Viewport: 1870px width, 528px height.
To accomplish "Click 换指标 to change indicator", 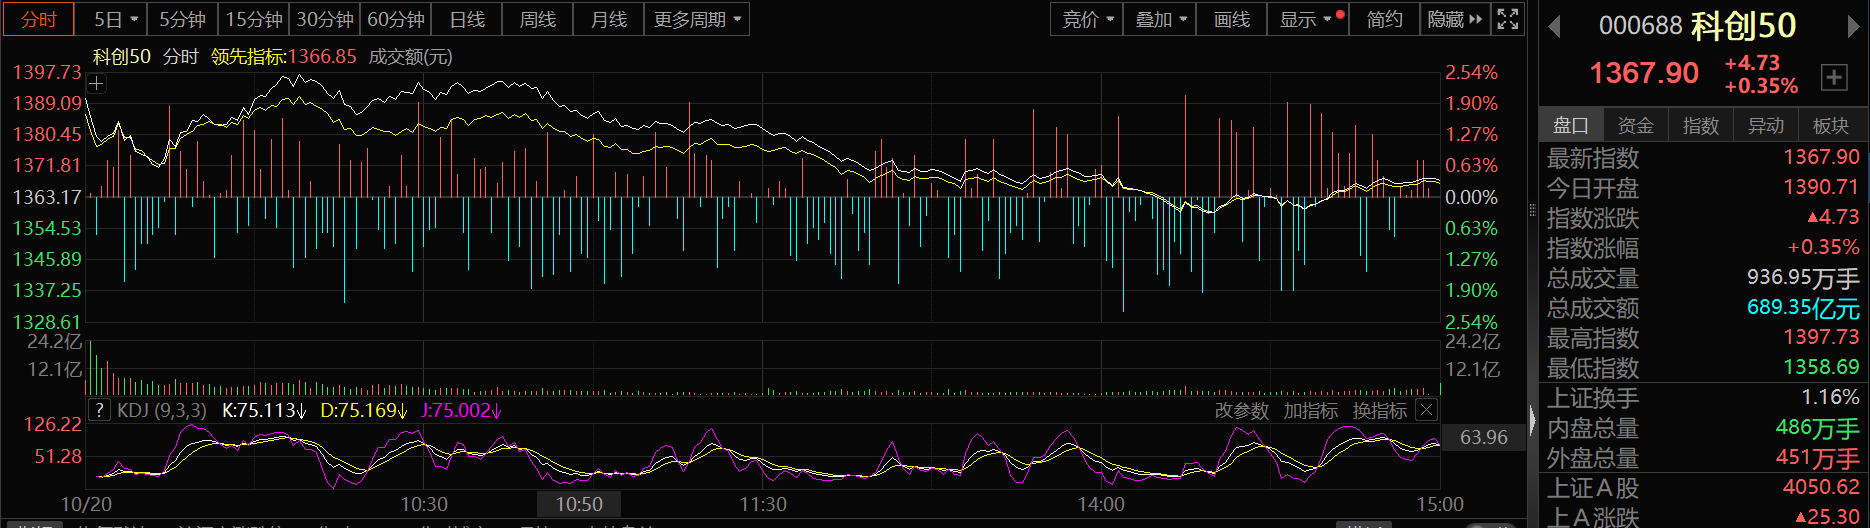I will (1379, 411).
